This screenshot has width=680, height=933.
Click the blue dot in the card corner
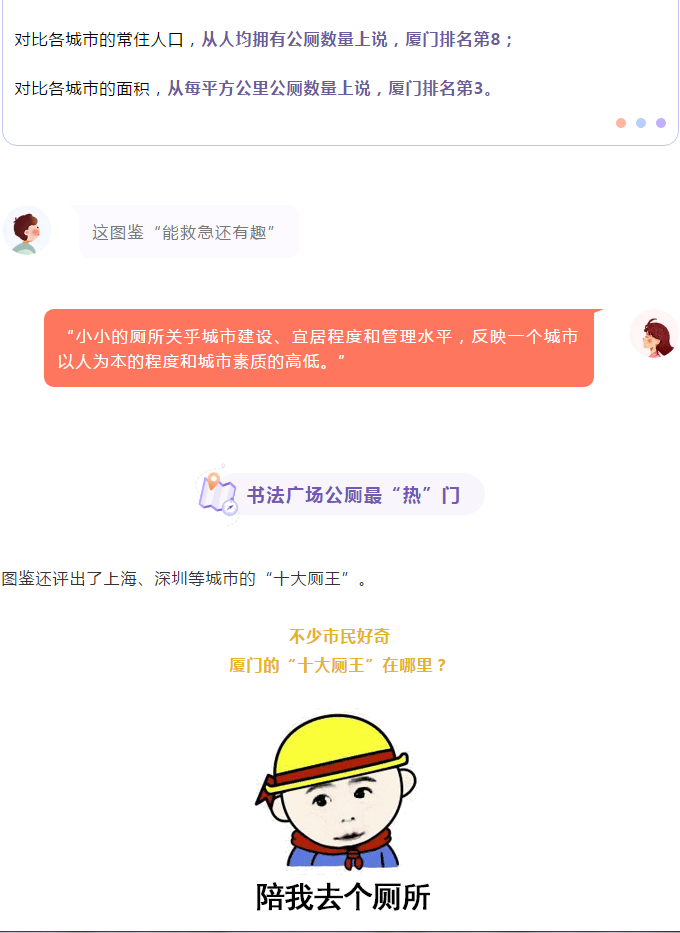click(641, 123)
